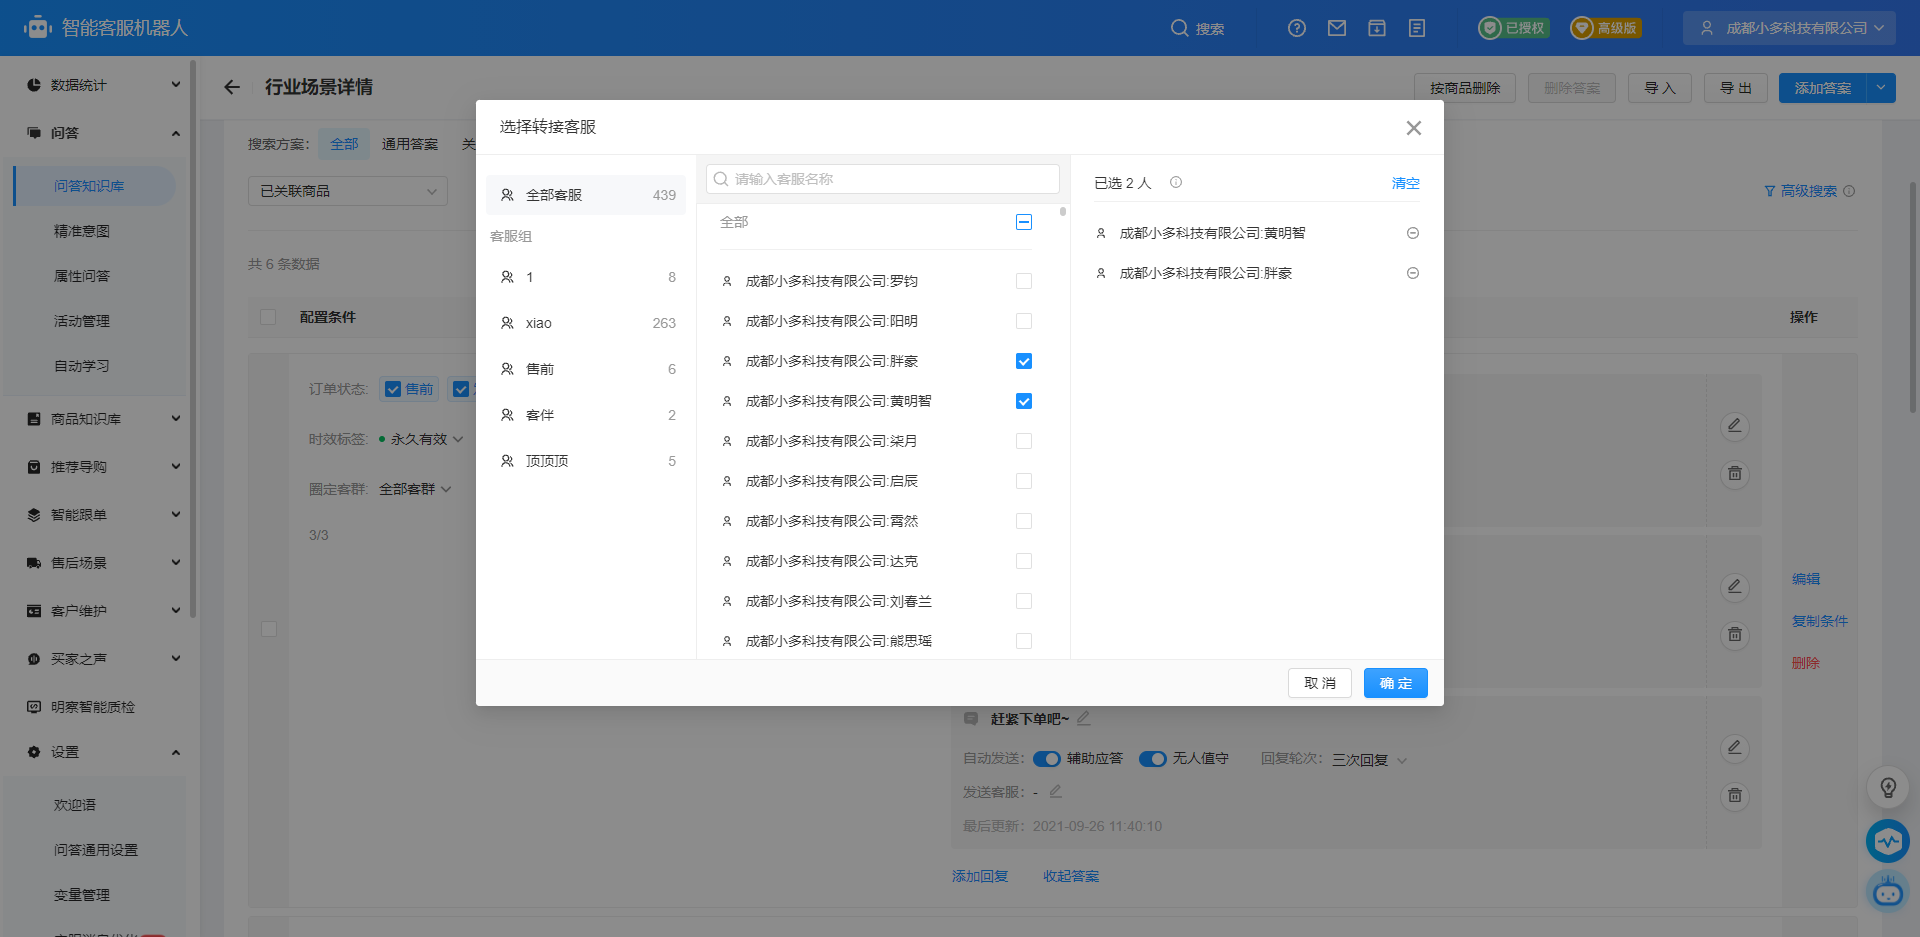Viewport: 1920px width, 937px height.
Task: Open the robot assistant floating icon
Action: click(1888, 890)
